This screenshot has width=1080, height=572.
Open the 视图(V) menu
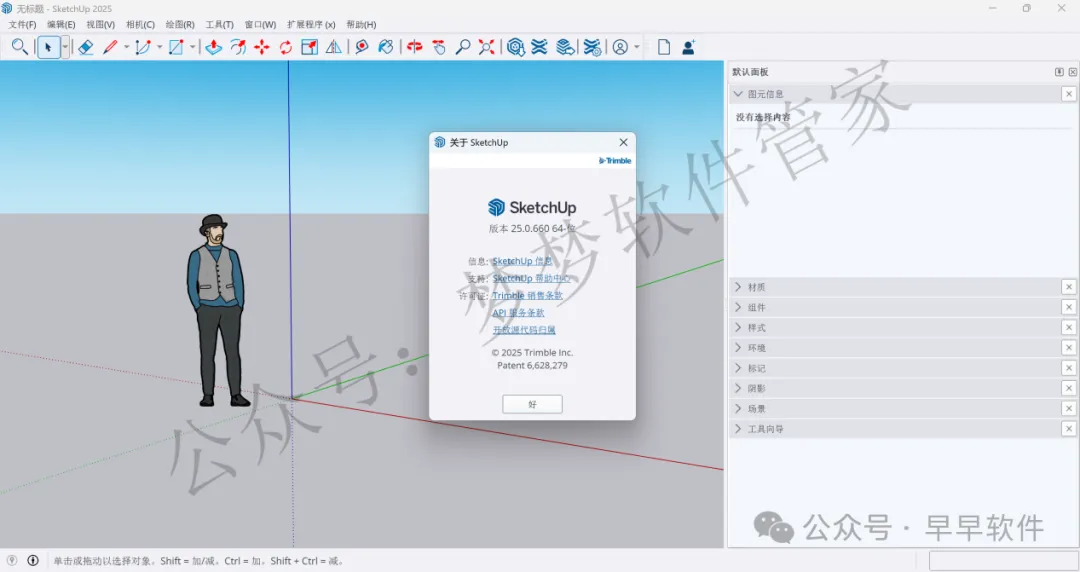click(x=101, y=24)
